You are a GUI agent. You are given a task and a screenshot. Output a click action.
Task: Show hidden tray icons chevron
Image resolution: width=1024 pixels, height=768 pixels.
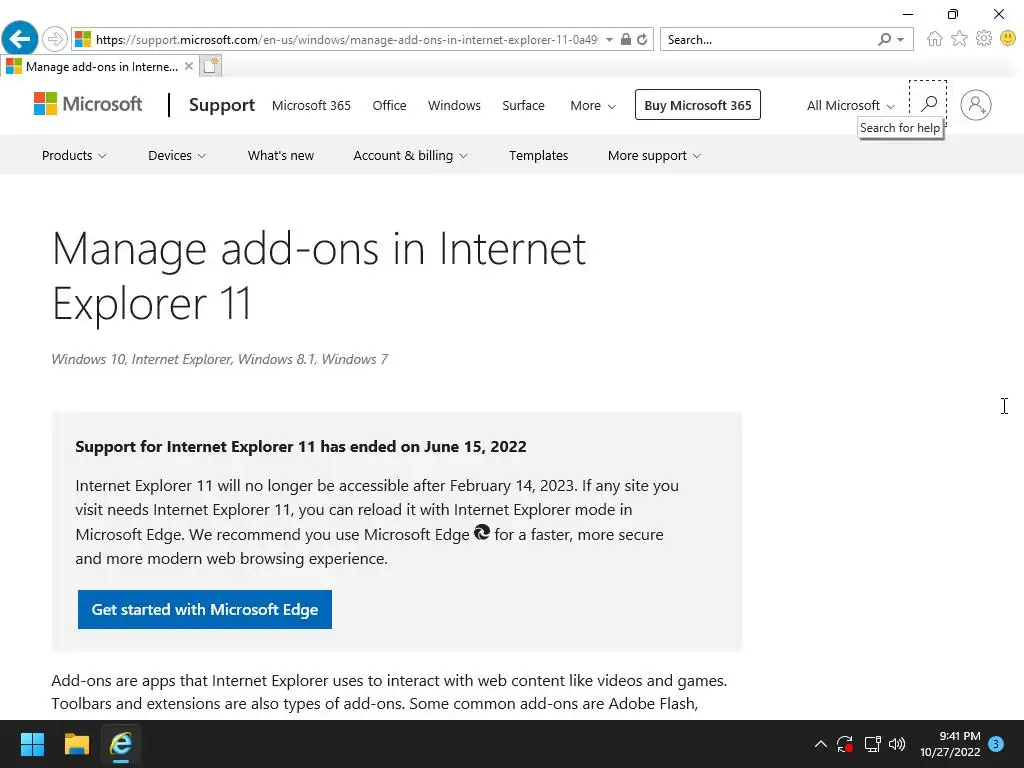click(821, 744)
